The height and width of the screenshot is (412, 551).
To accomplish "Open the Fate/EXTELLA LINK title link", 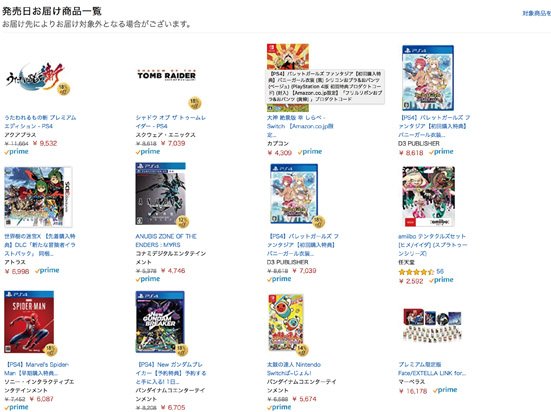I will (432, 369).
